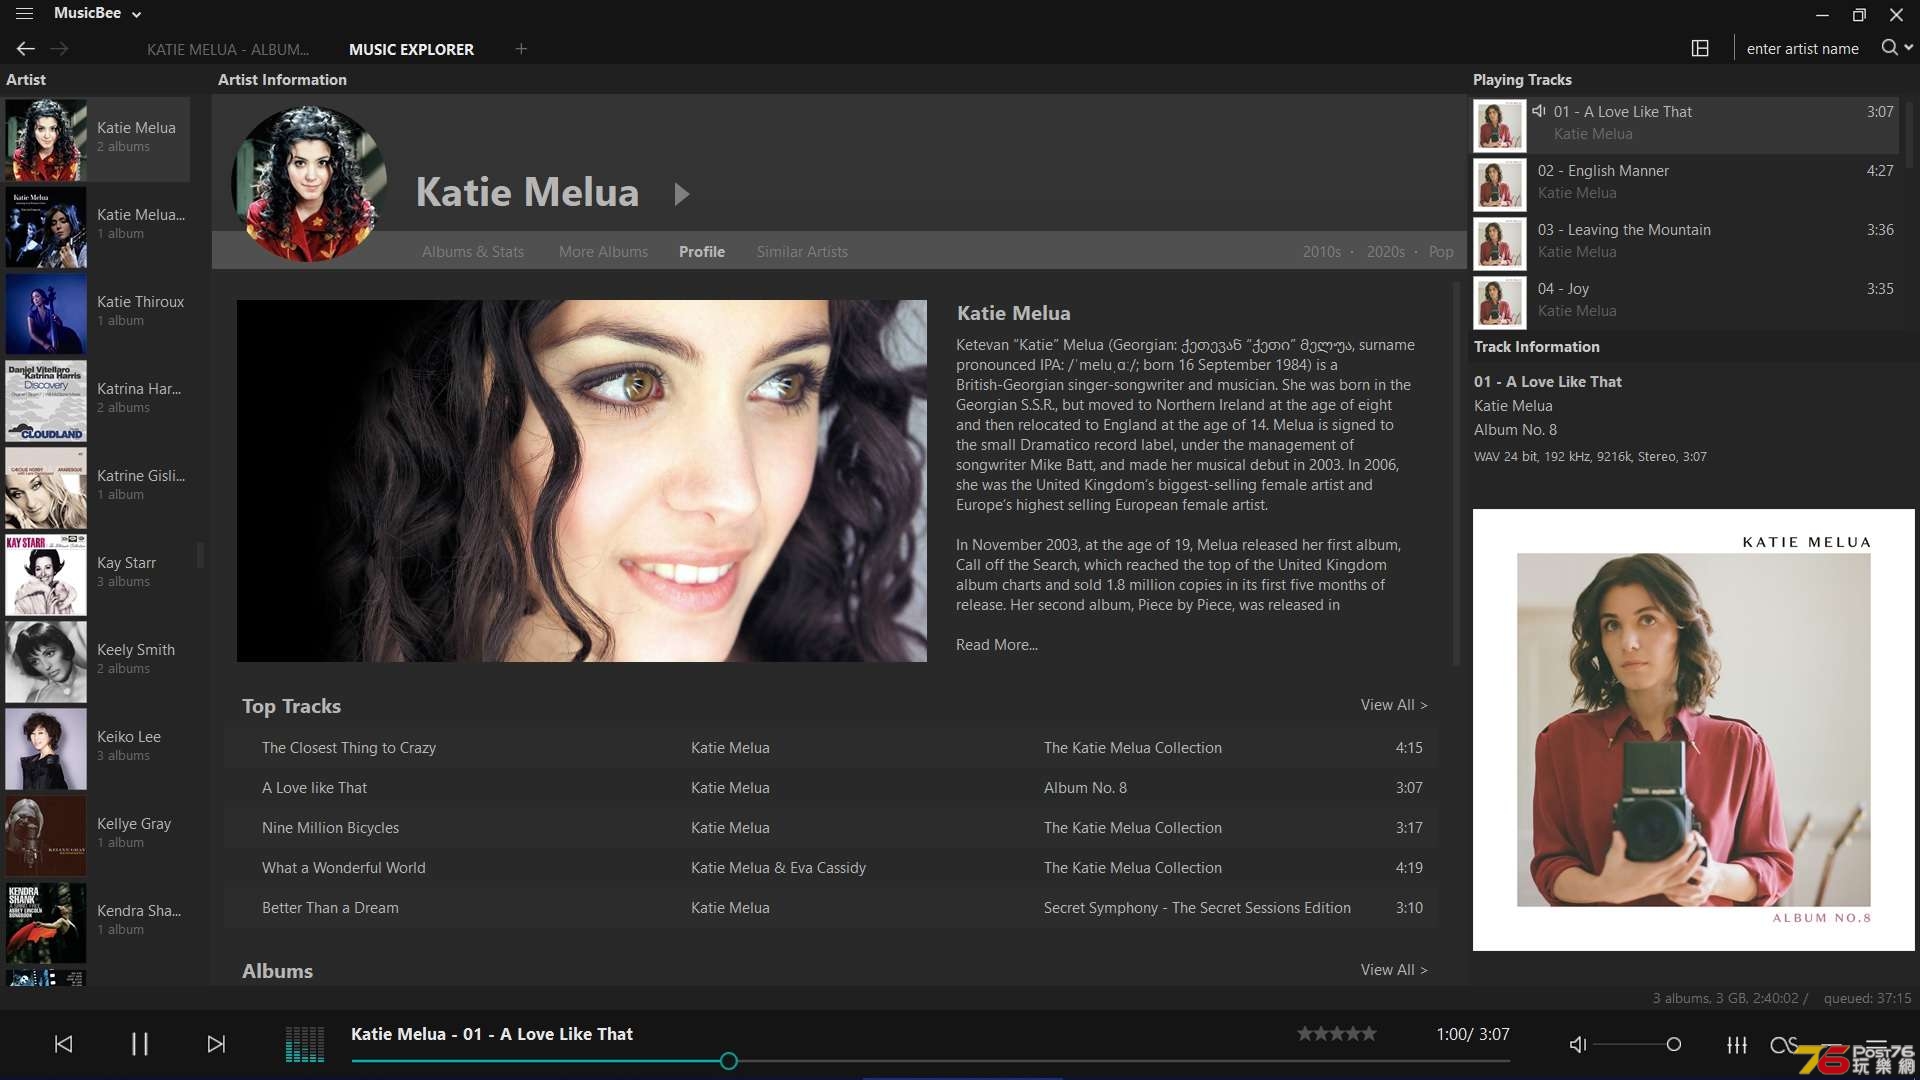Open the Similar Artists tab
The width and height of the screenshot is (1920, 1080).
coord(802,252)
